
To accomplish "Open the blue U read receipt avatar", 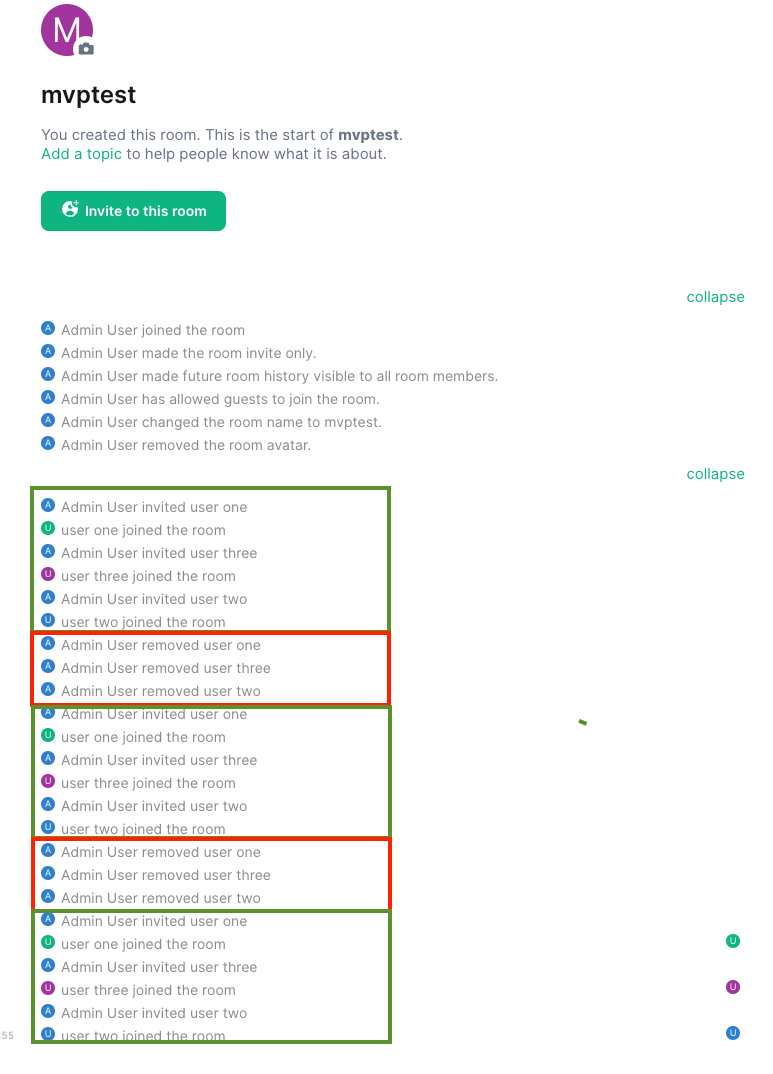I will [733, 1033].
